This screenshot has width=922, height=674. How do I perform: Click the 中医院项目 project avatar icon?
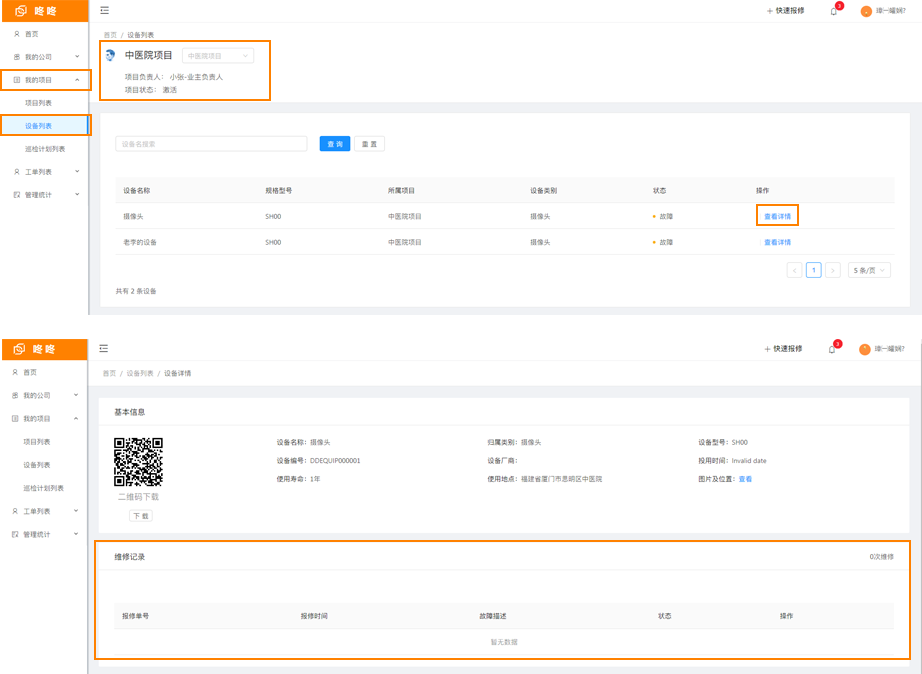110,56
